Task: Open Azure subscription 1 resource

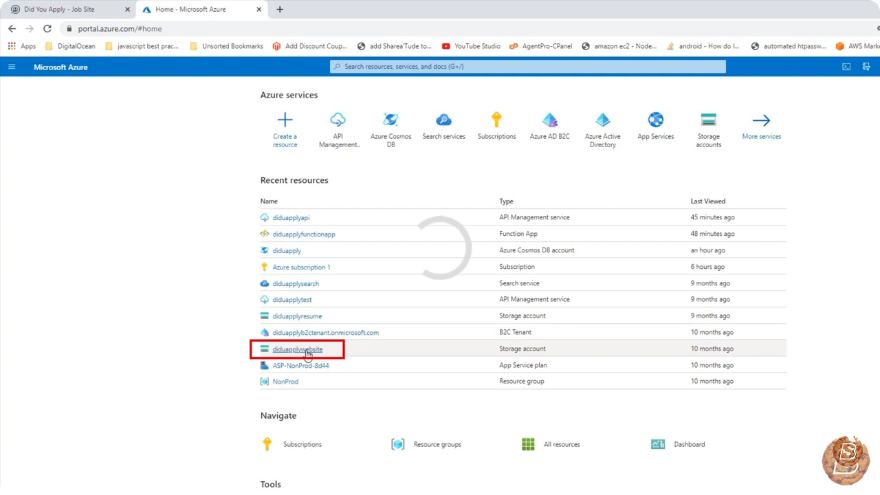Action: 301,267
